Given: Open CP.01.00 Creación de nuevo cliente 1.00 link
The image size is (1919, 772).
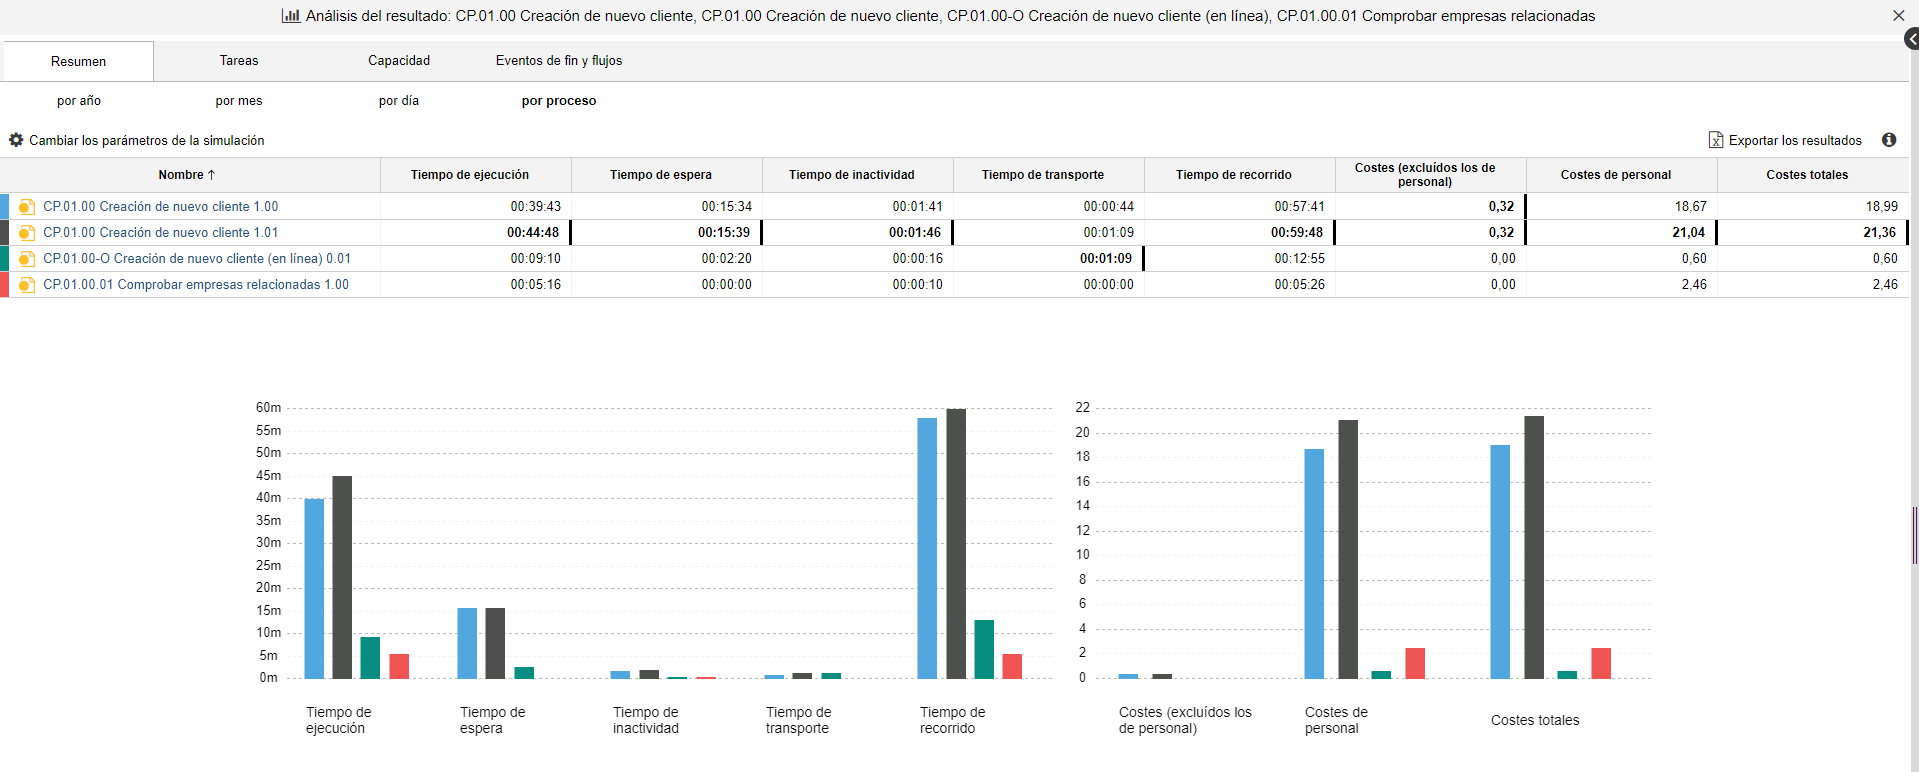Looking at the screenshot, I should (x=160, y=207).
